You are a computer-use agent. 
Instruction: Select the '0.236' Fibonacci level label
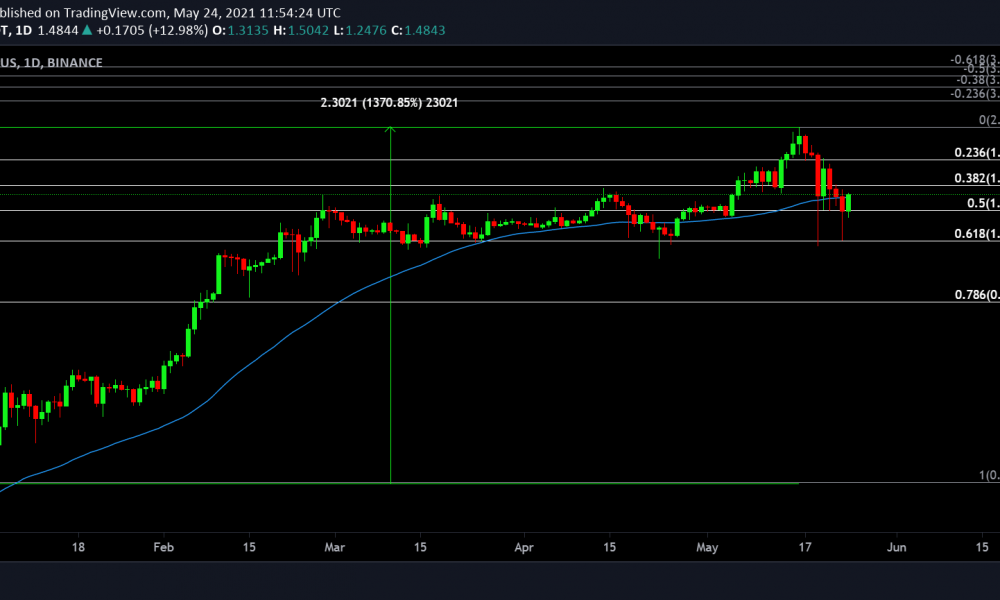[x=977, y=152]
